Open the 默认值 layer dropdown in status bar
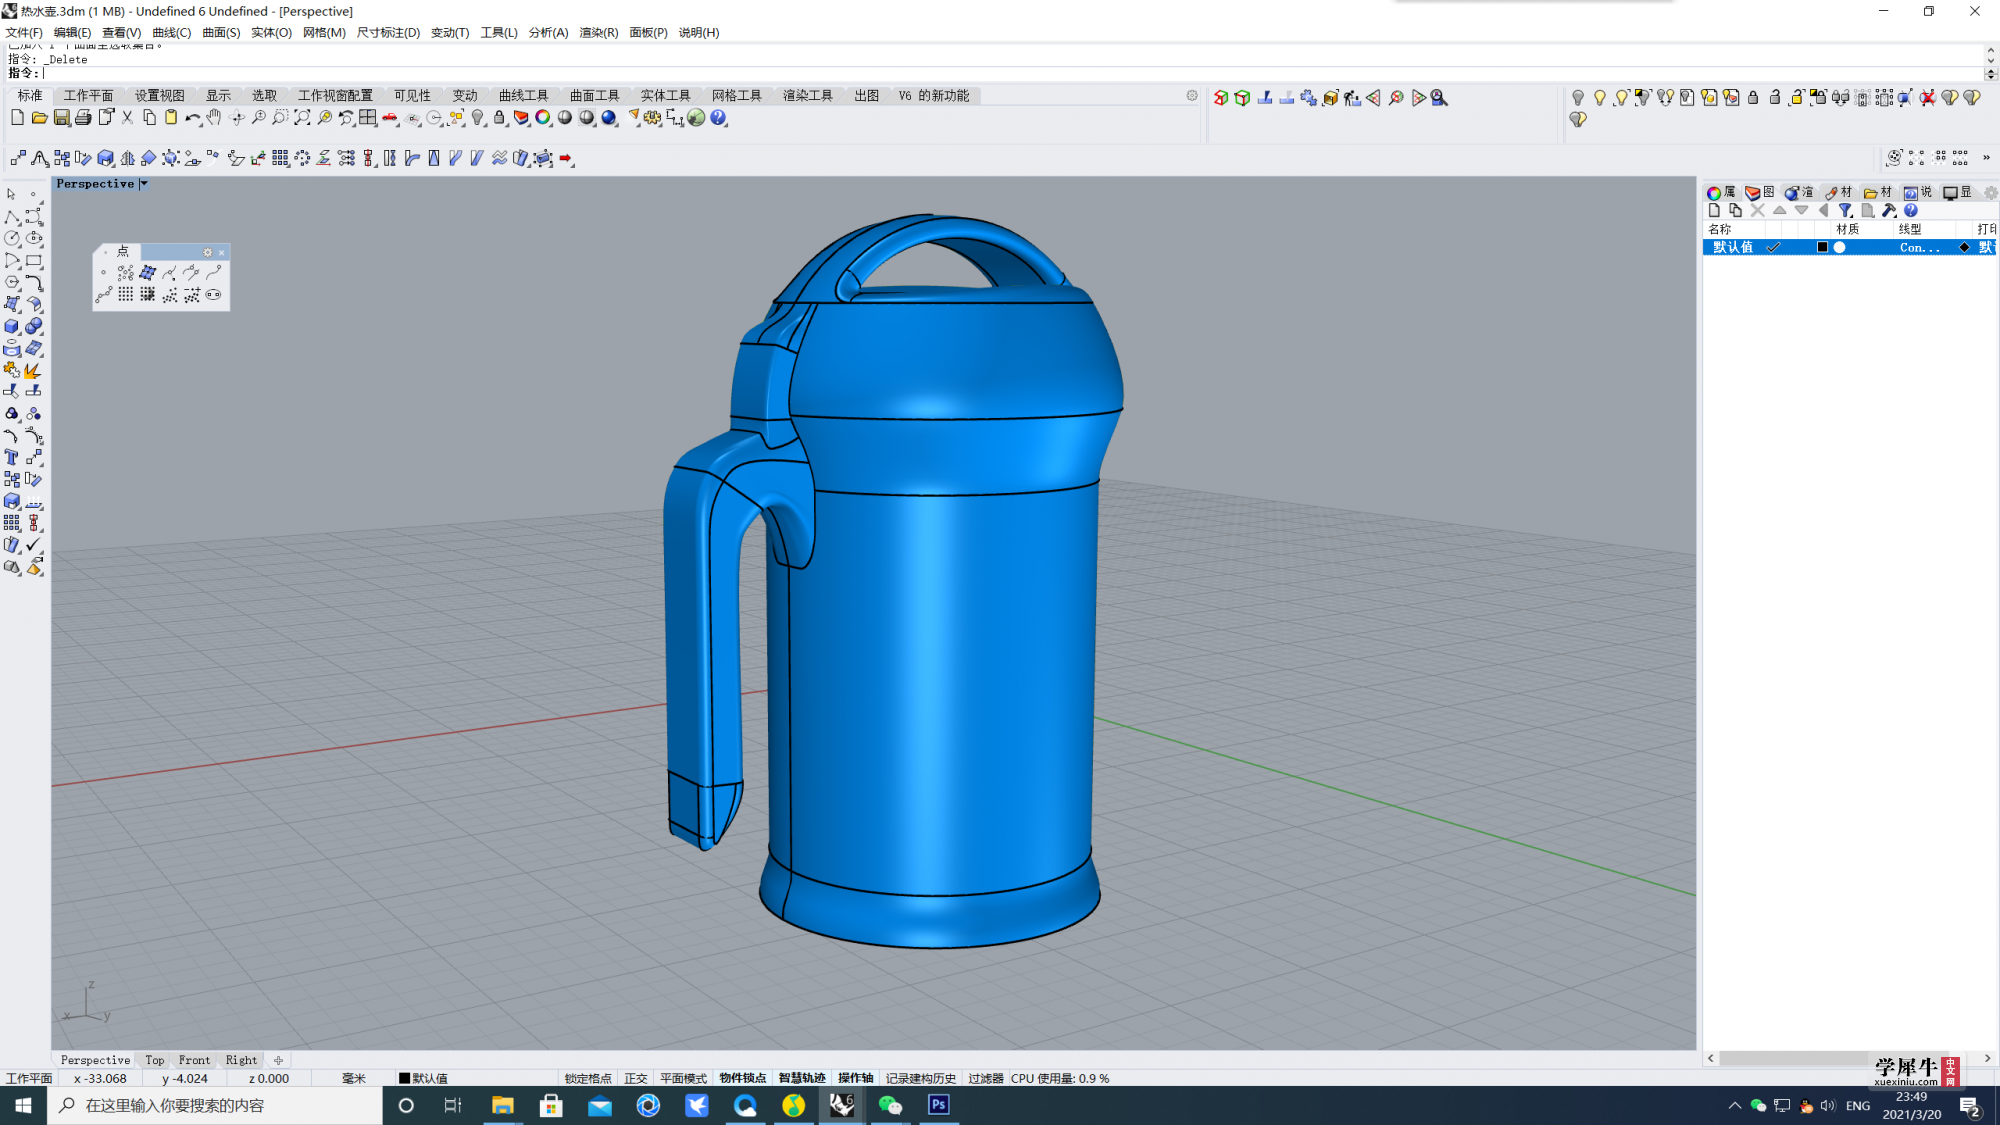 423,1078
